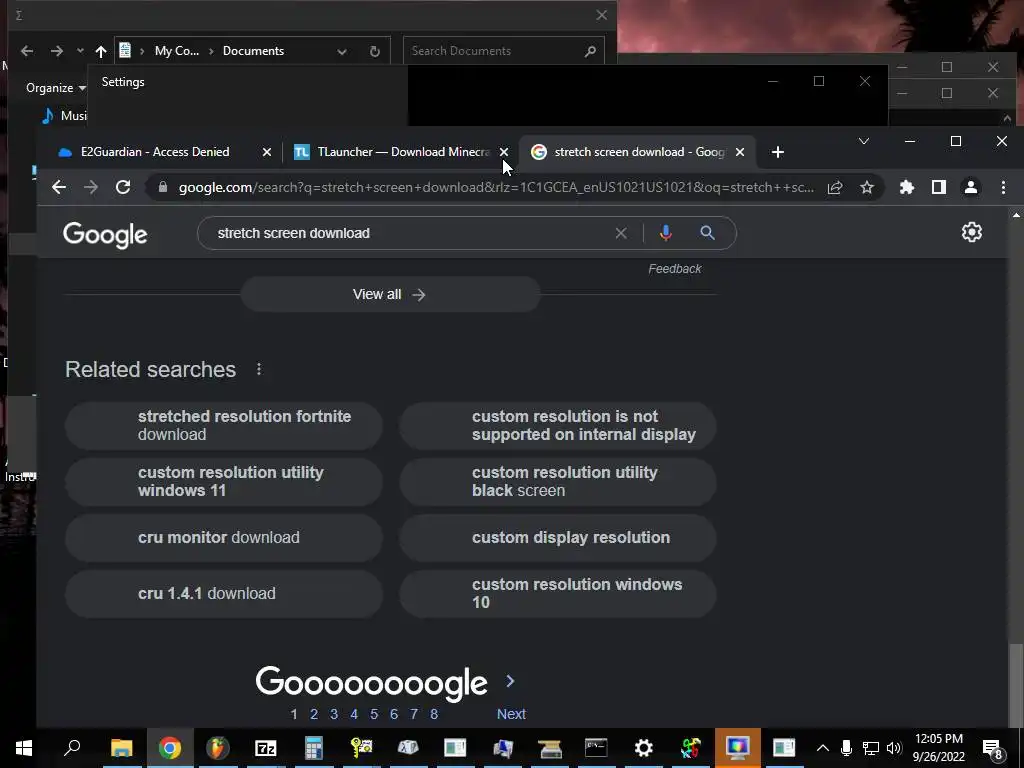Image resolution: width=1024 pixels, height=768 pixels.
Task: Search custom resolution utility windows 11
Action: [224, 481]
